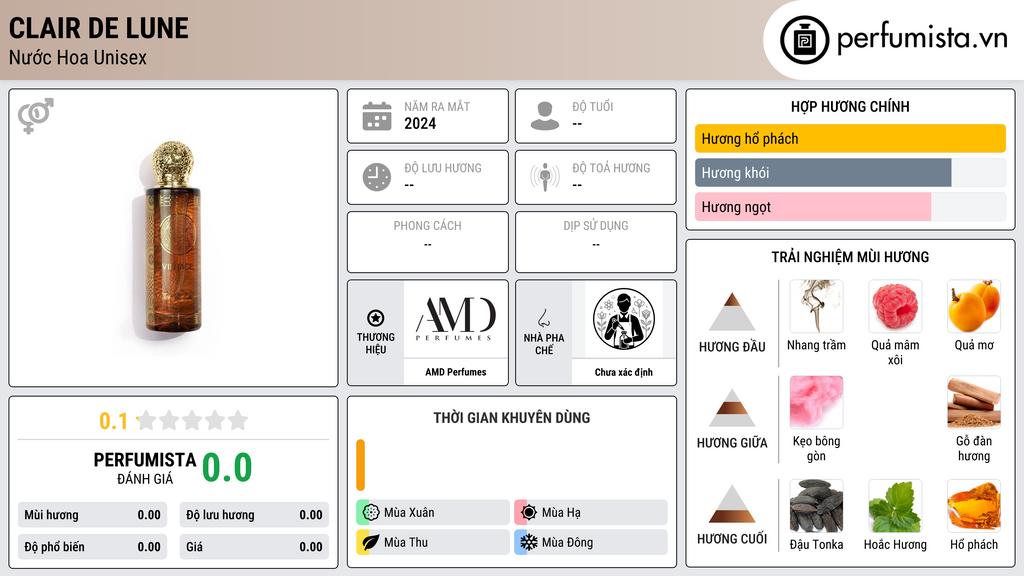Click the calendar icon for Năm ra mắt
1024x576 pixels.
[377, 116]
